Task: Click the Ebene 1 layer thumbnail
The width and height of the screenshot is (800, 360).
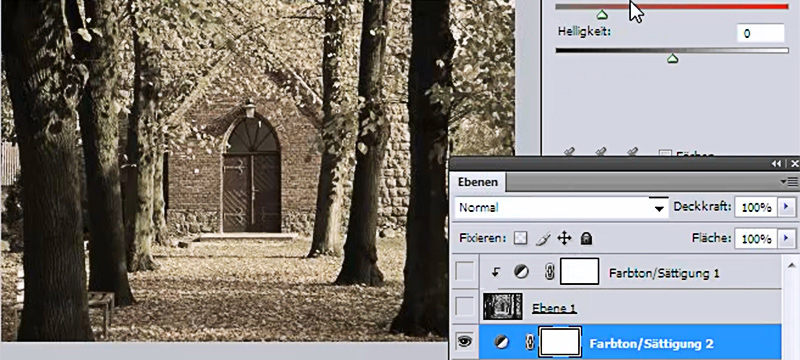Action: tap(503, 306)
